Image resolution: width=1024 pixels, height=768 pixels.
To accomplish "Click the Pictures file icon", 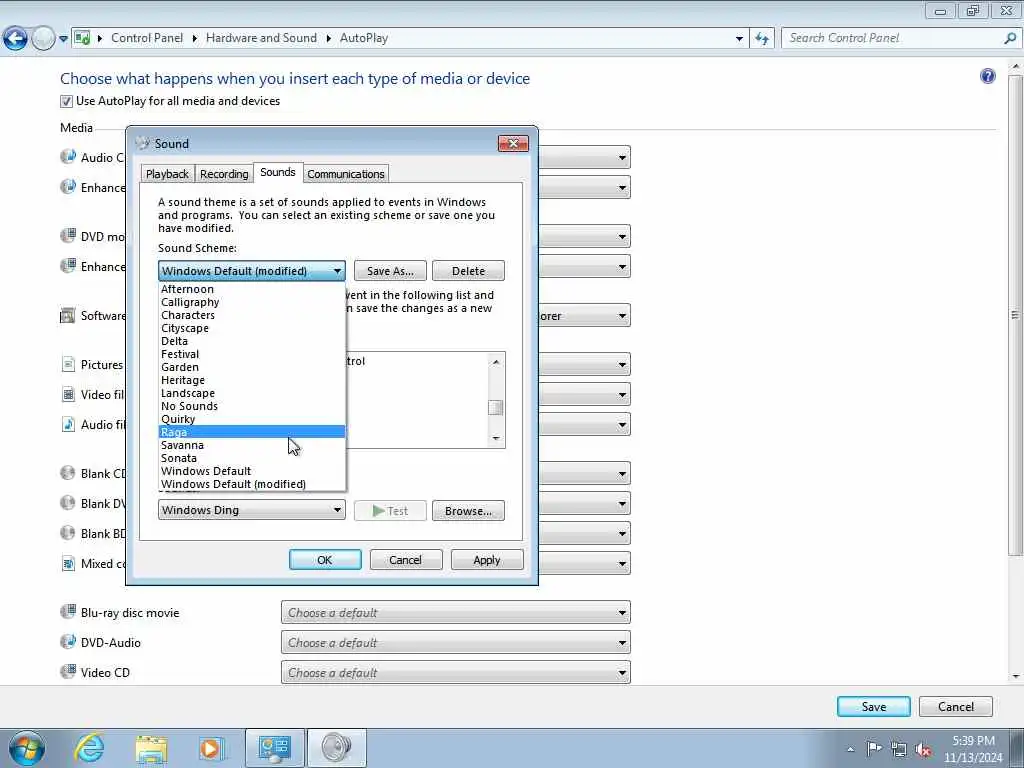I will (x=68, y=364).
